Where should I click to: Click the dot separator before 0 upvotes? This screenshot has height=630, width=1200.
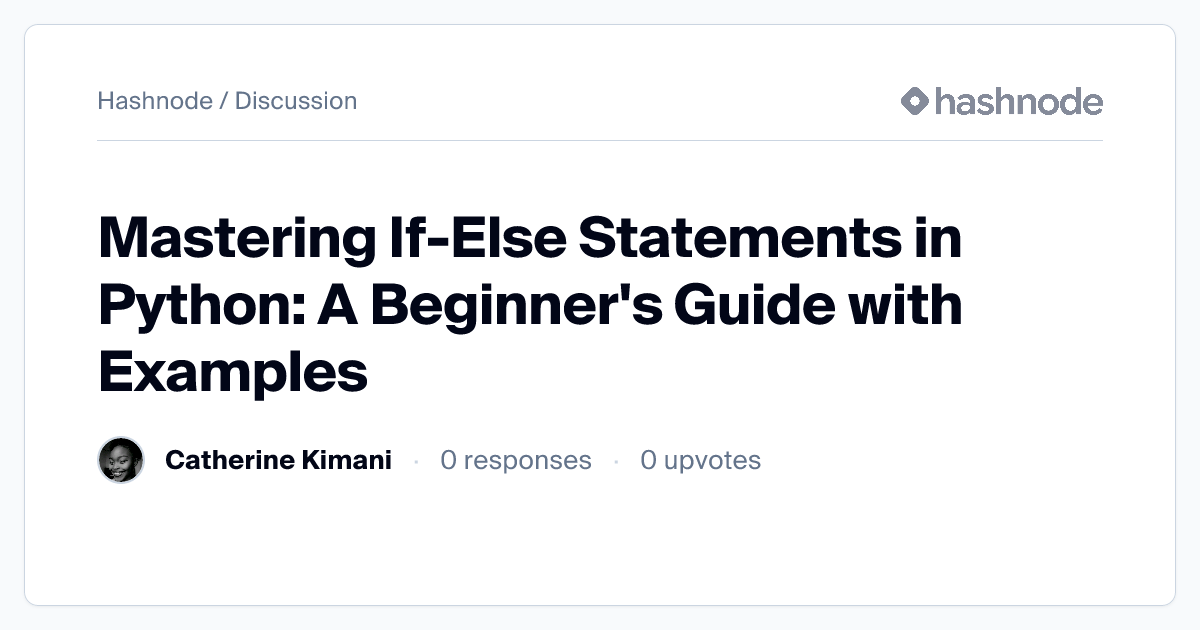(616, 461)
